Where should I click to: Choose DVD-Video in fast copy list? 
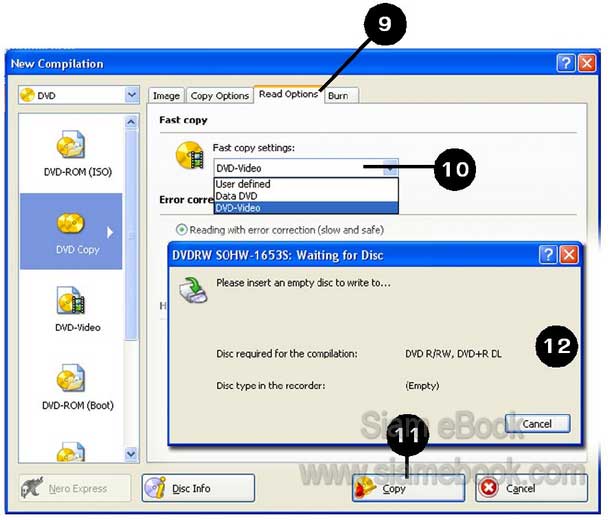[x=306, y=208]
